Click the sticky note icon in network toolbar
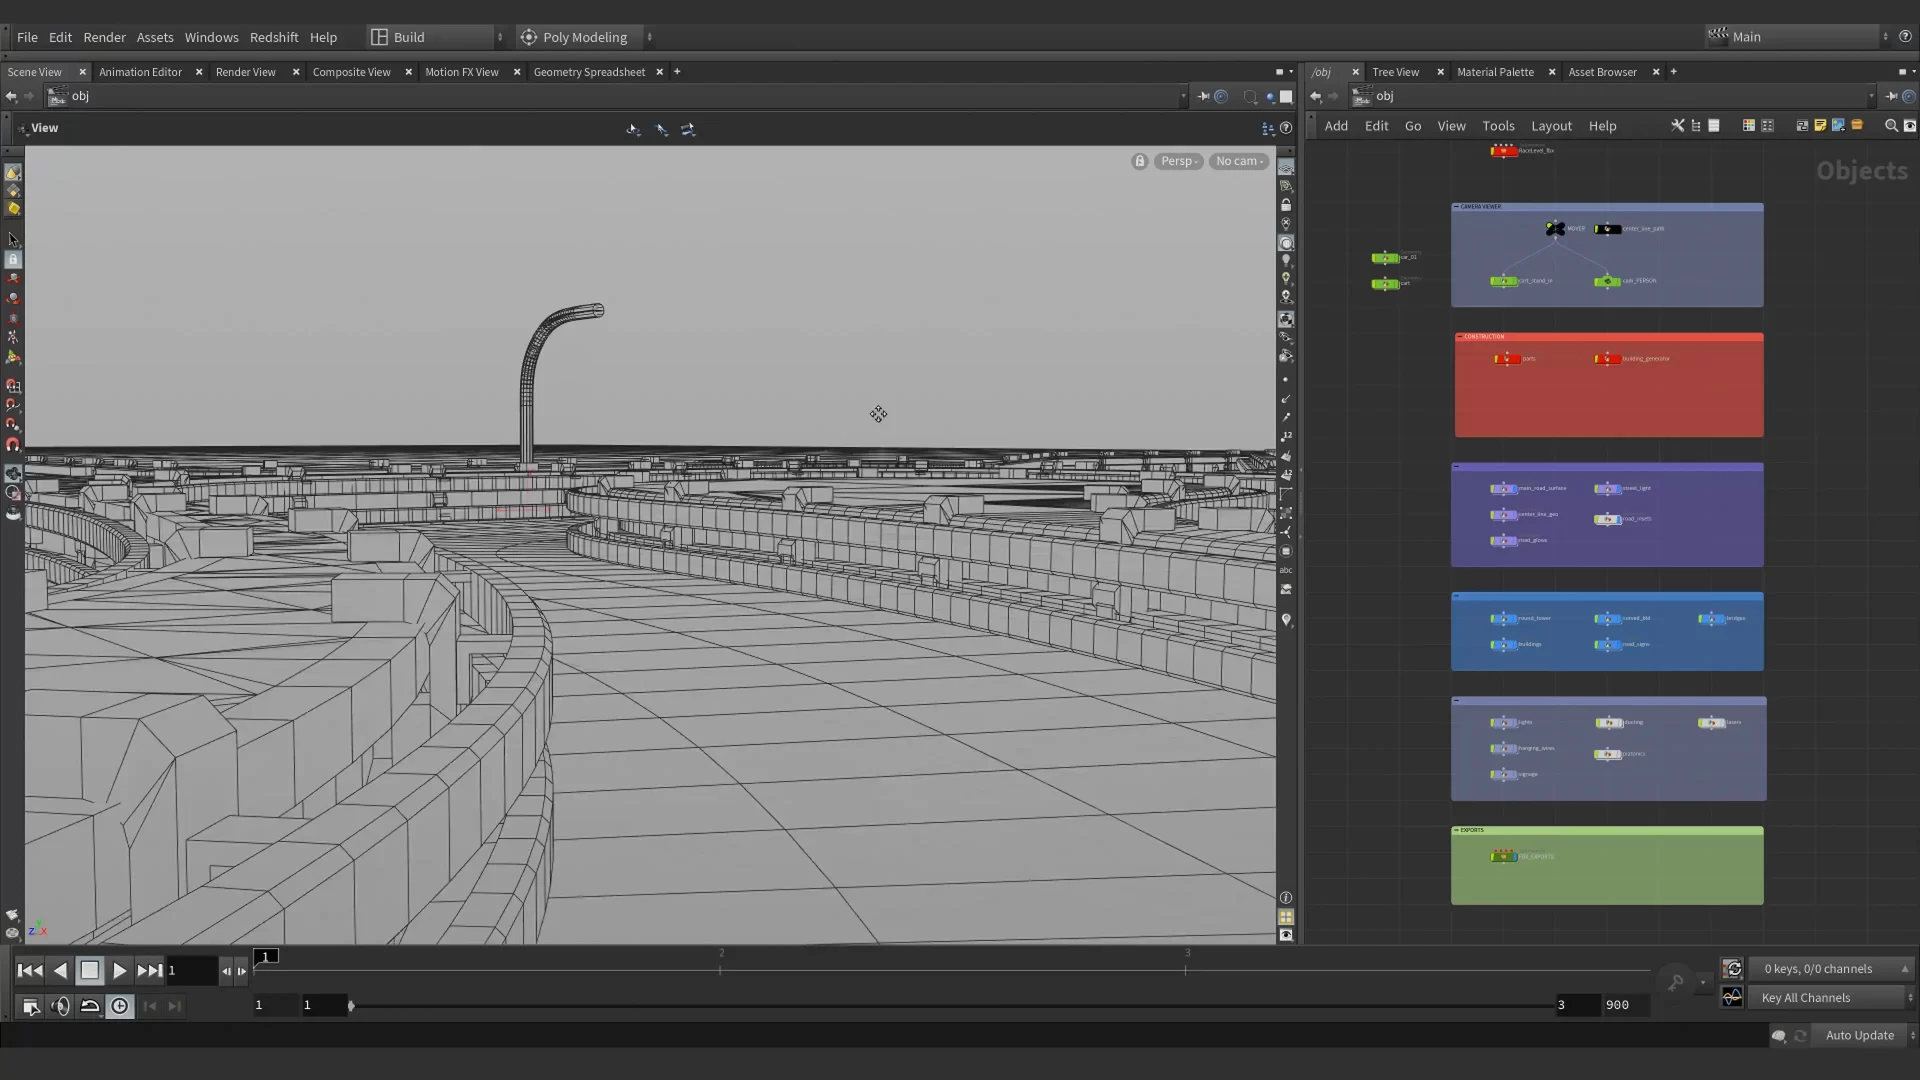1920x1080 pixels. pyautogui.click(x=1820, y=126)
